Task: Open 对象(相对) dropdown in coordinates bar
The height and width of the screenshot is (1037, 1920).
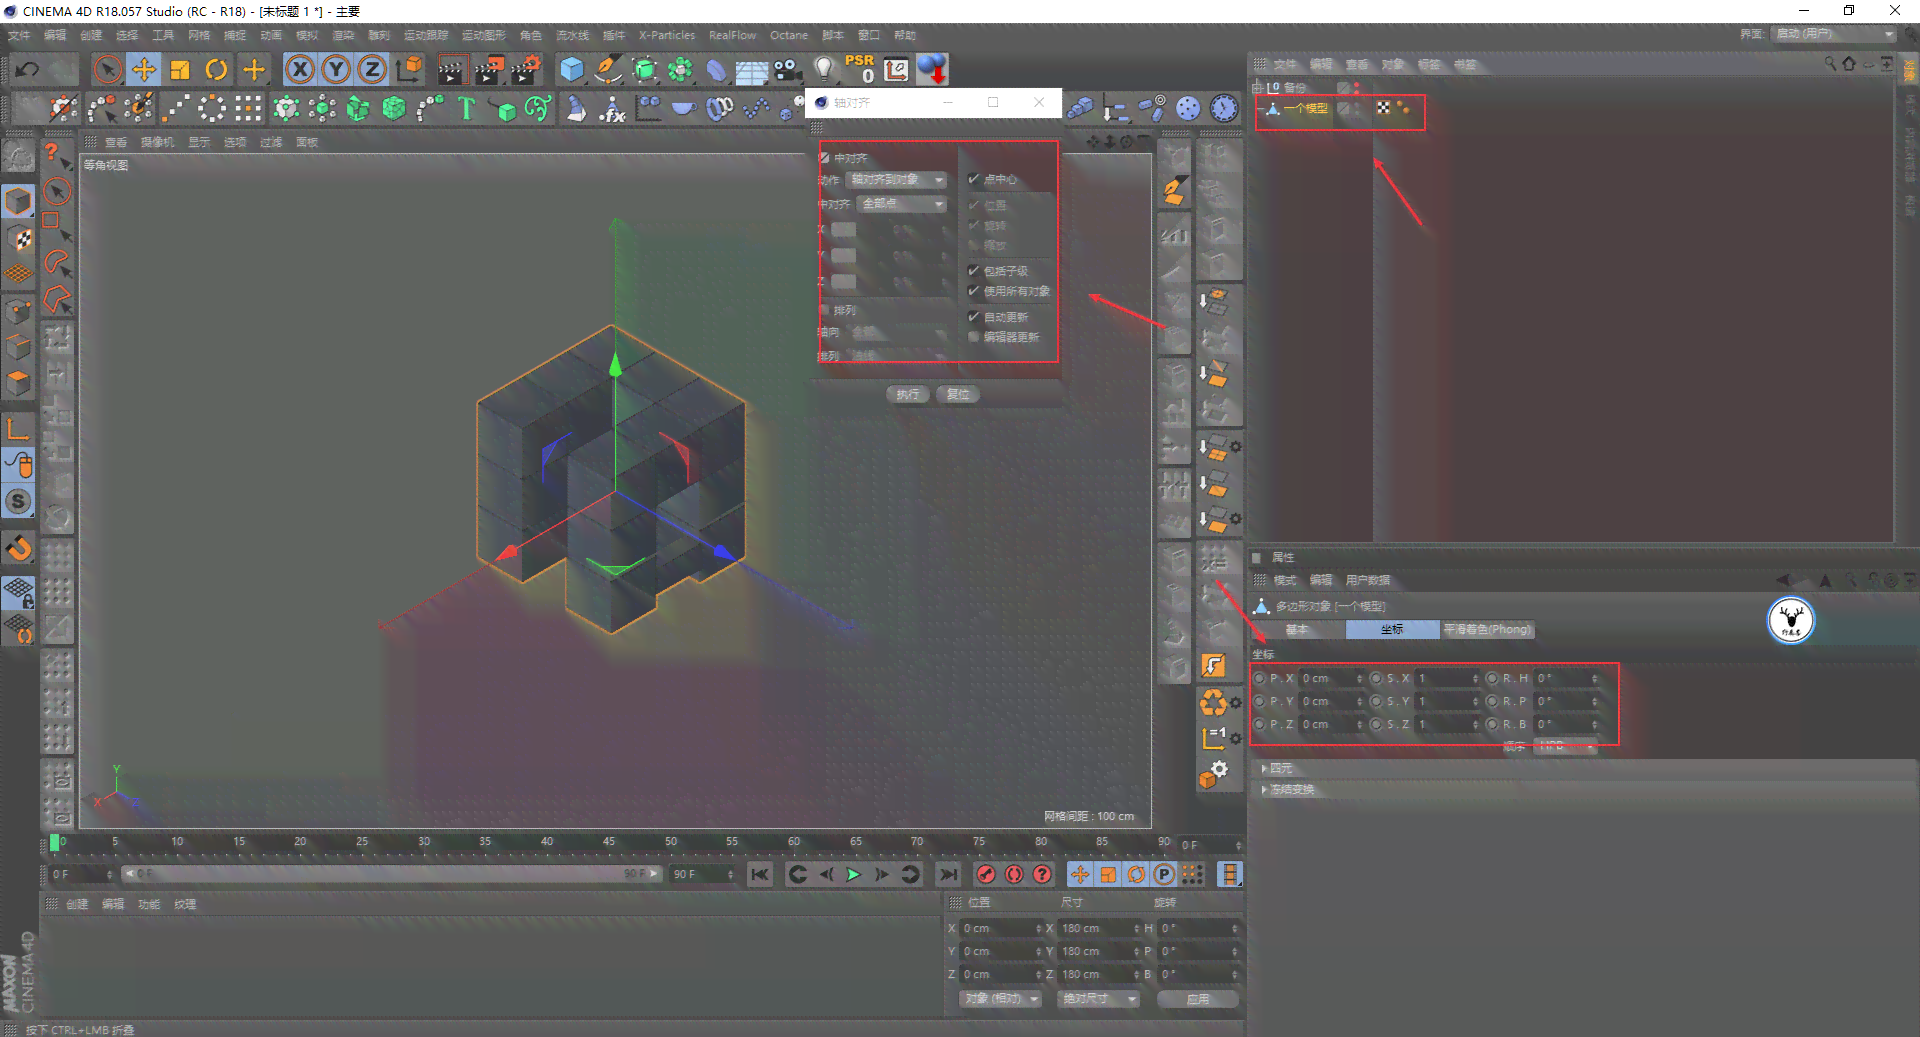Action: [x=1001, y=999]
